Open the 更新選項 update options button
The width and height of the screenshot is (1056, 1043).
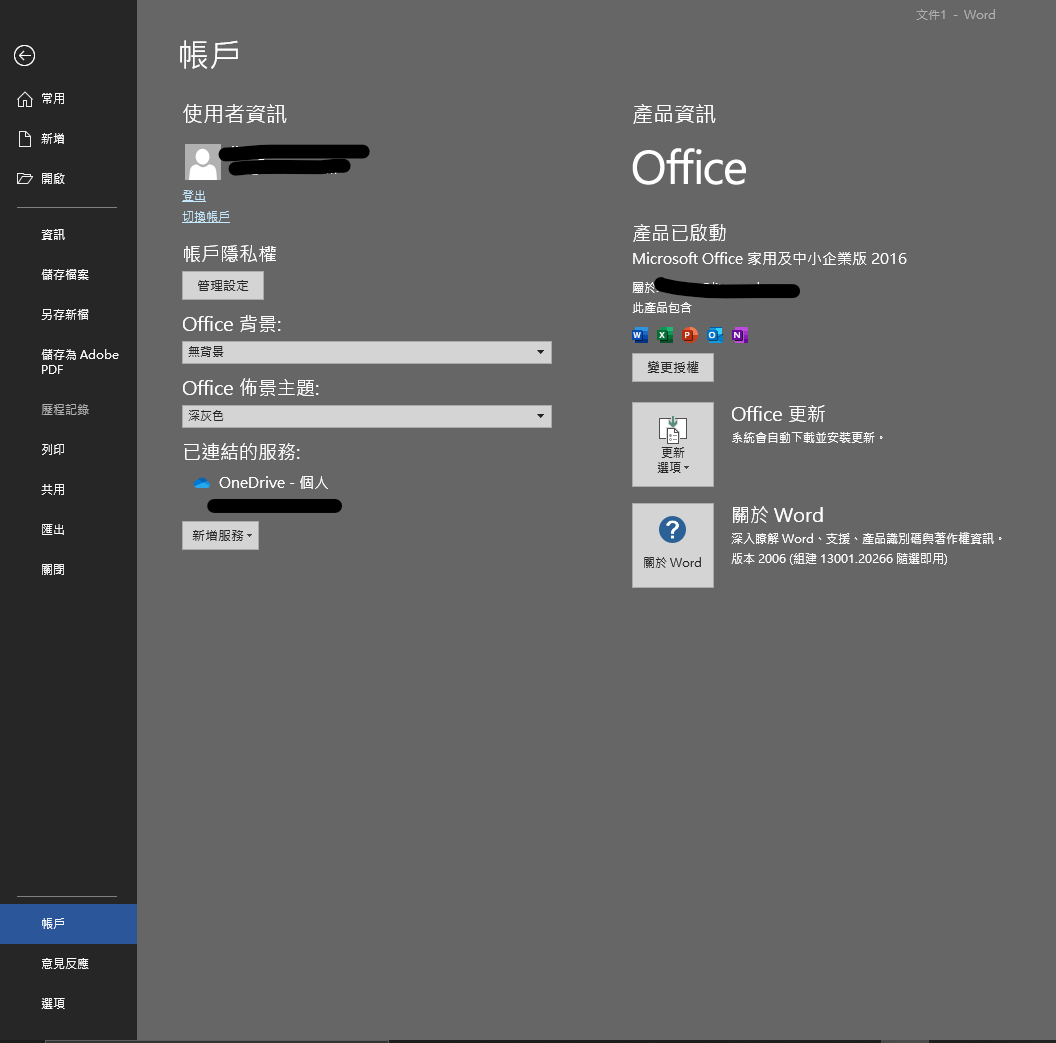(x=673, y=444)
